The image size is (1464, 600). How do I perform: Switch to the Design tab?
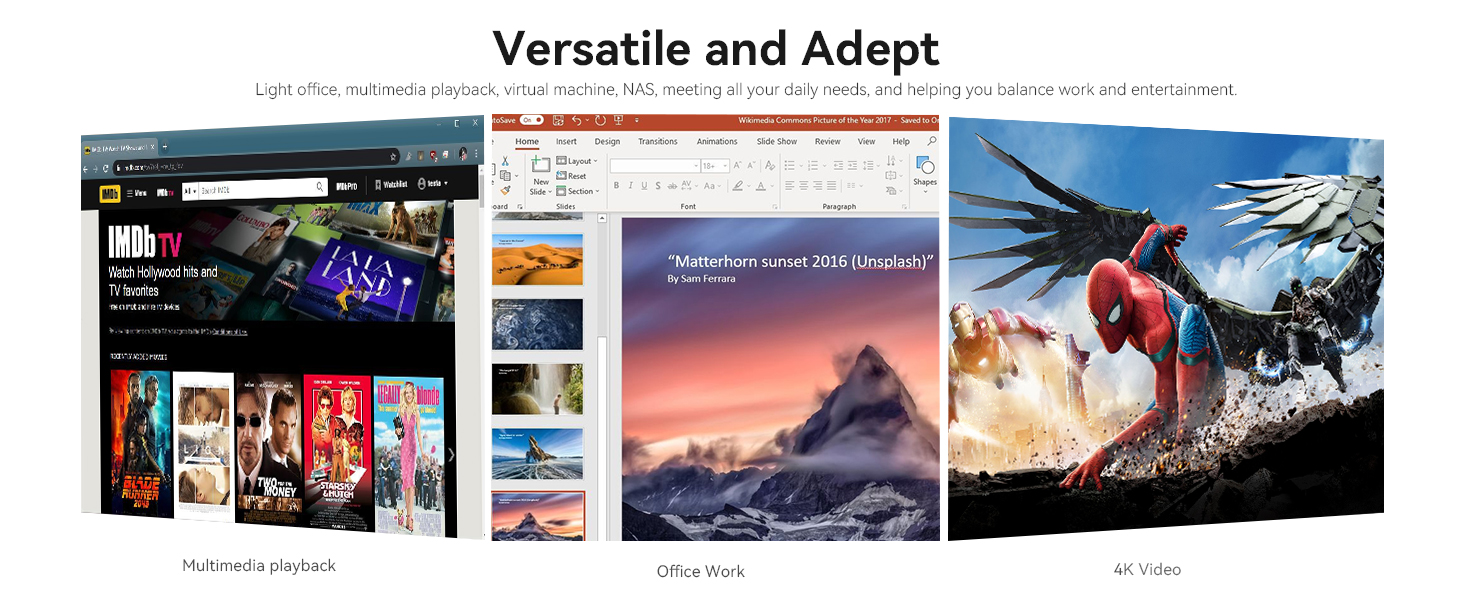coord(607,142)
